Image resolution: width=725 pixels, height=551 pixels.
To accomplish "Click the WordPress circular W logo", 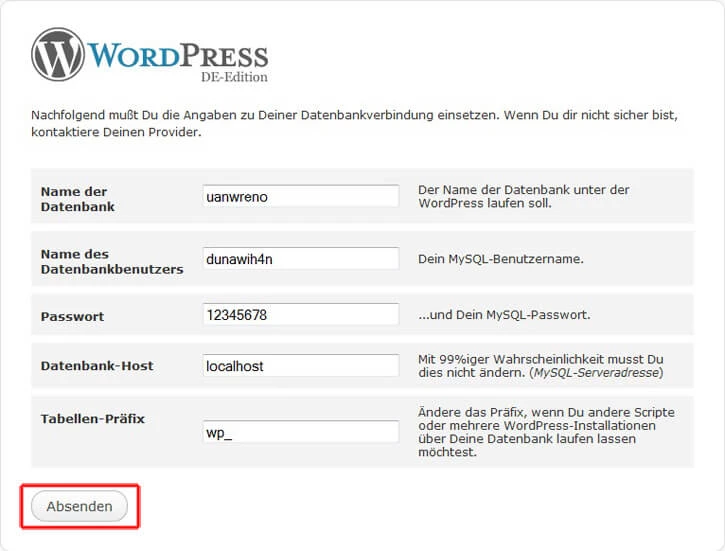I will [58, 54].
